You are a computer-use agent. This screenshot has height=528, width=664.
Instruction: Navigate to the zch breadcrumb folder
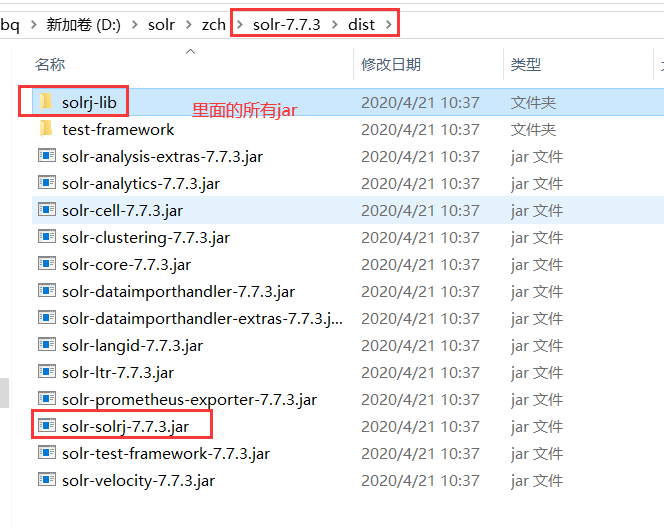click(x=214, y=25)
